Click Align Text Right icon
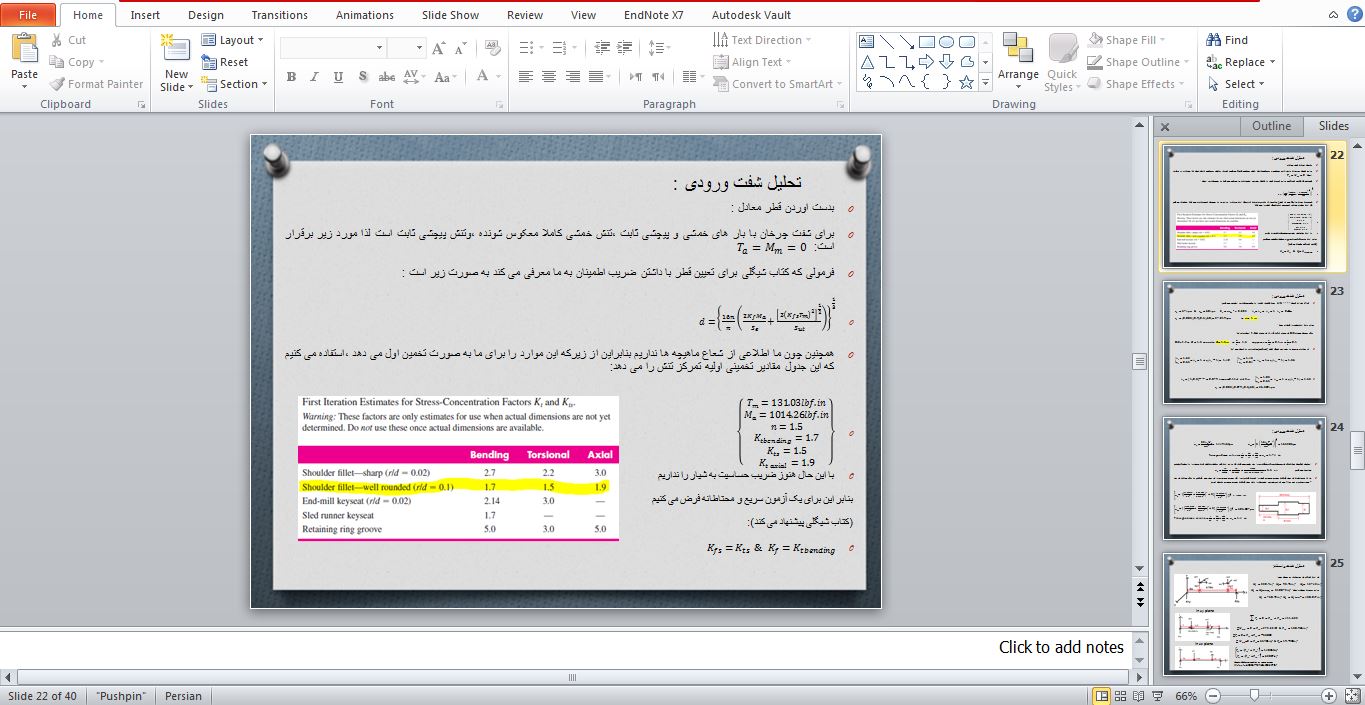 [572, 76]
